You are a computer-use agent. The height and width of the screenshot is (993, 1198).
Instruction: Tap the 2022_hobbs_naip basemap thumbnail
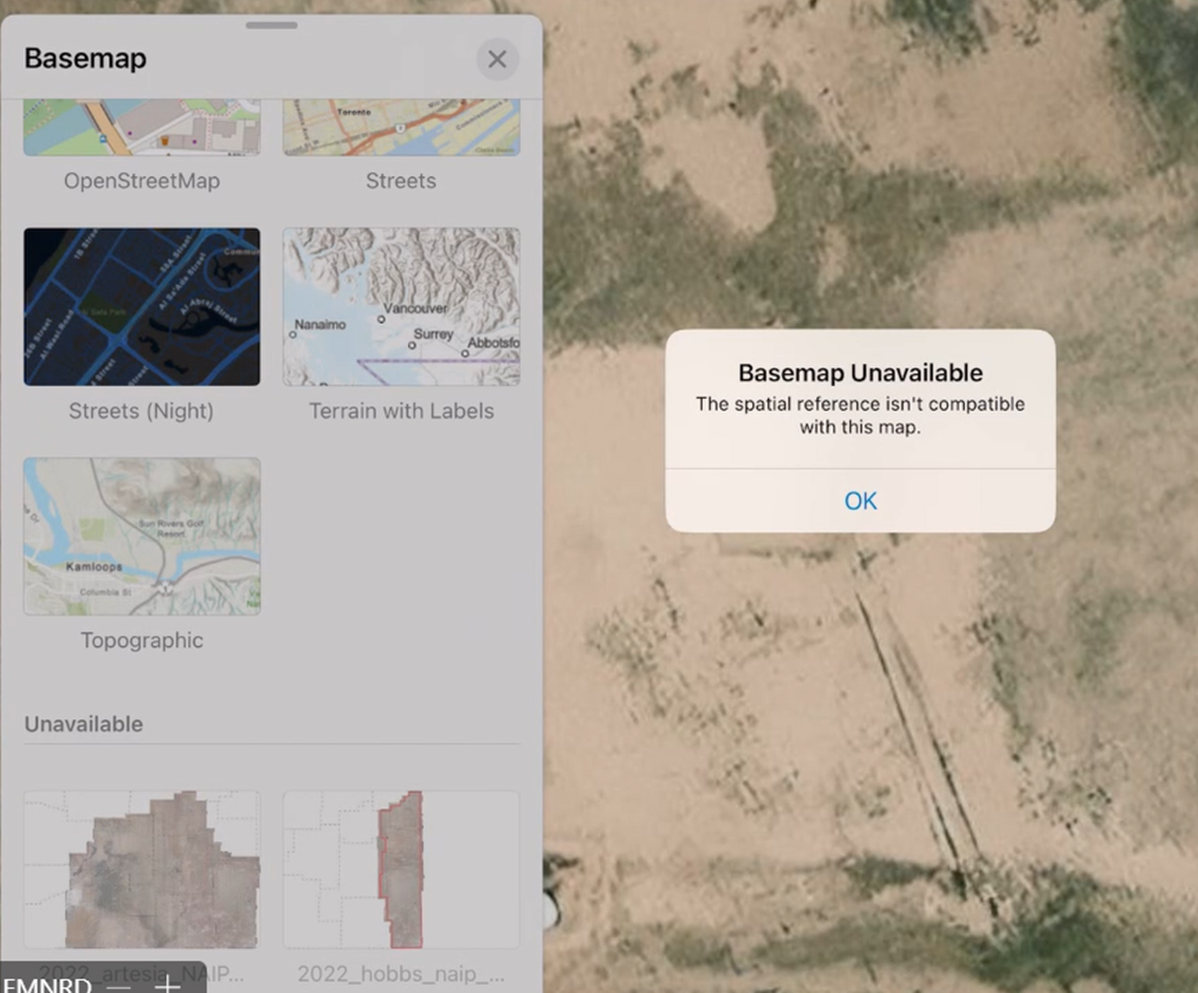[x=400, y=868]
